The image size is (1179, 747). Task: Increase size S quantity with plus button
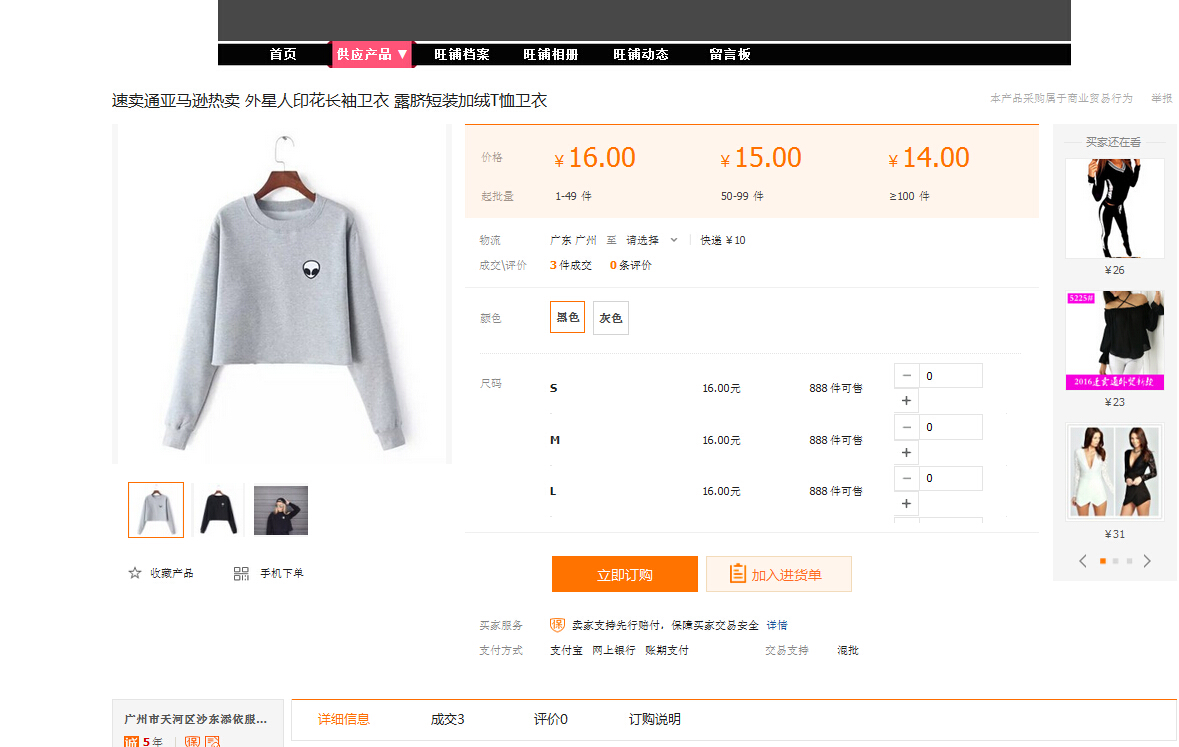(x=906, y=401)
